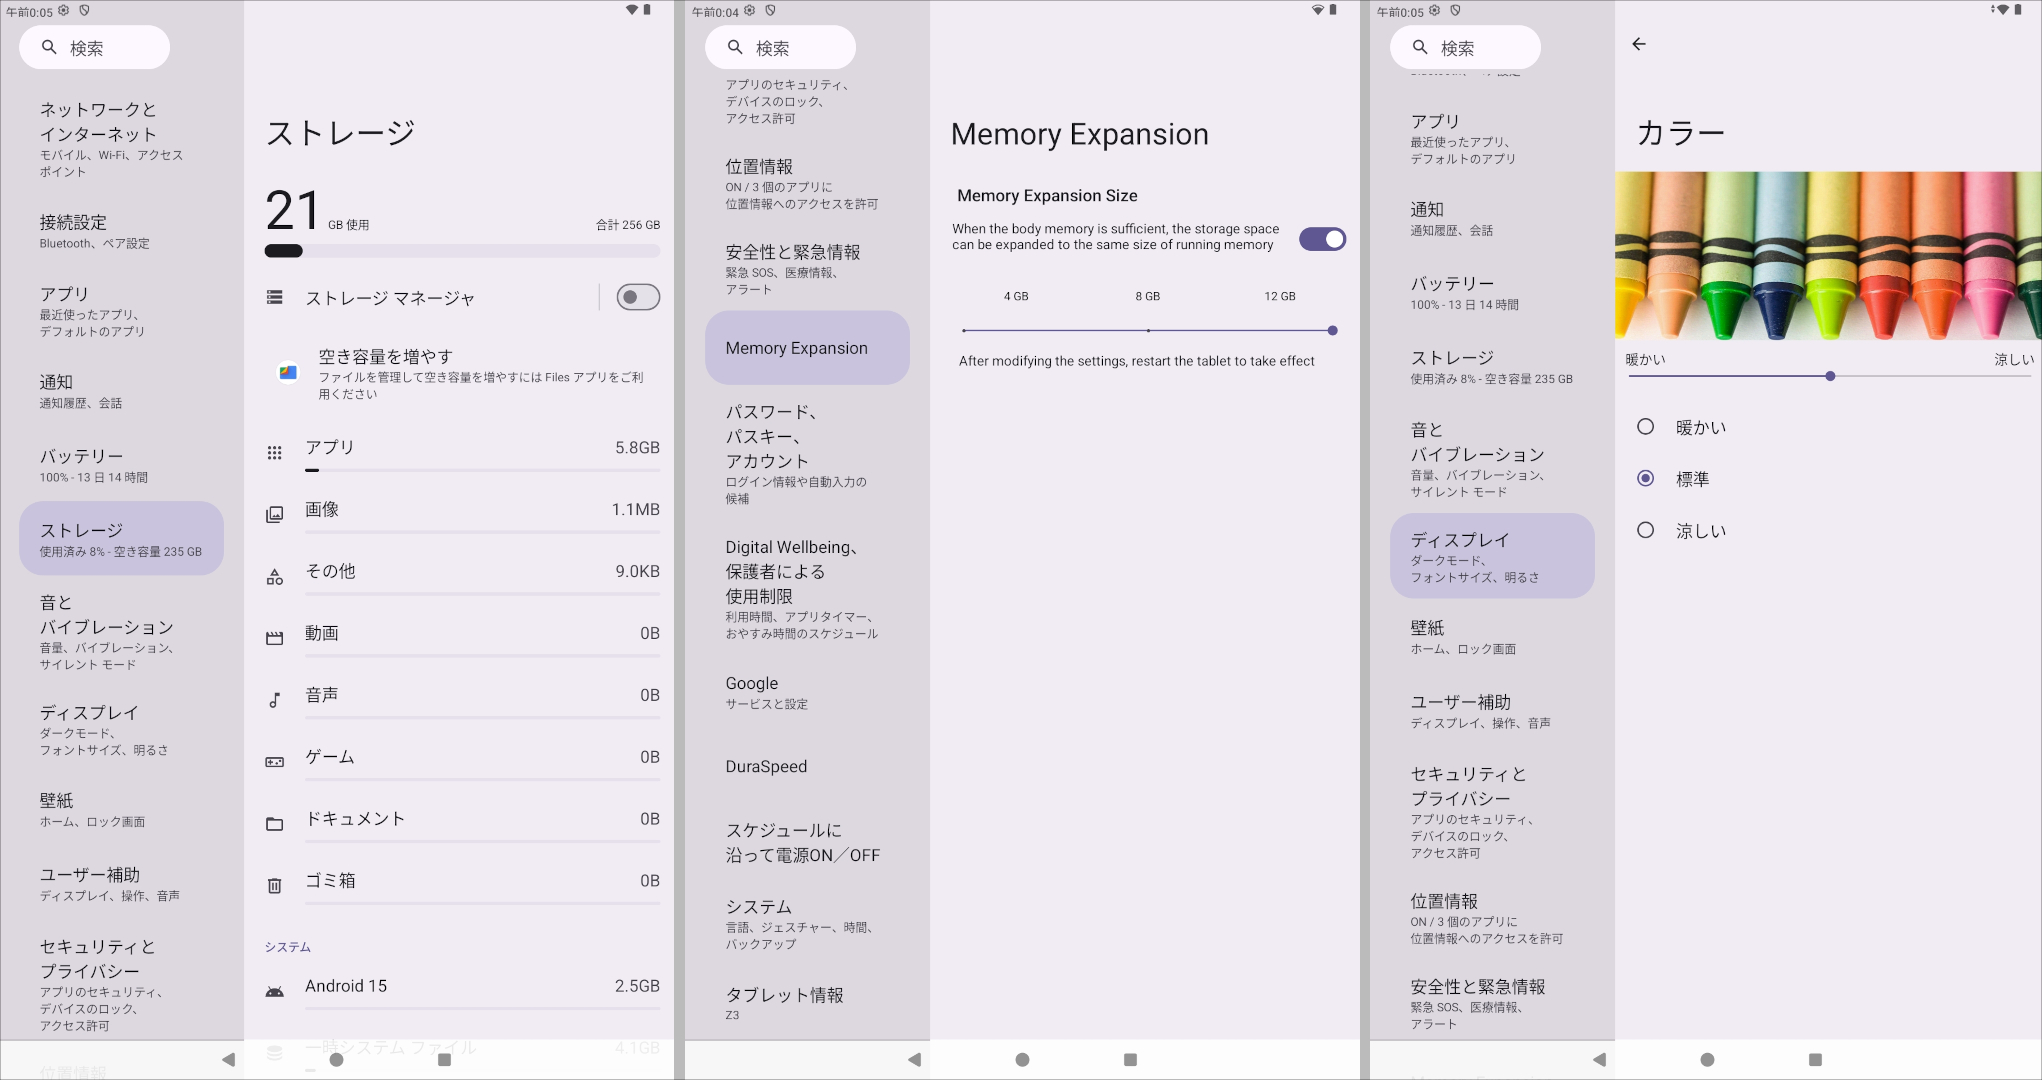Screen dimensions: 2042x1080
Task: Click the trash icon next to ゴミ箱
Action: tap(274, 886)
